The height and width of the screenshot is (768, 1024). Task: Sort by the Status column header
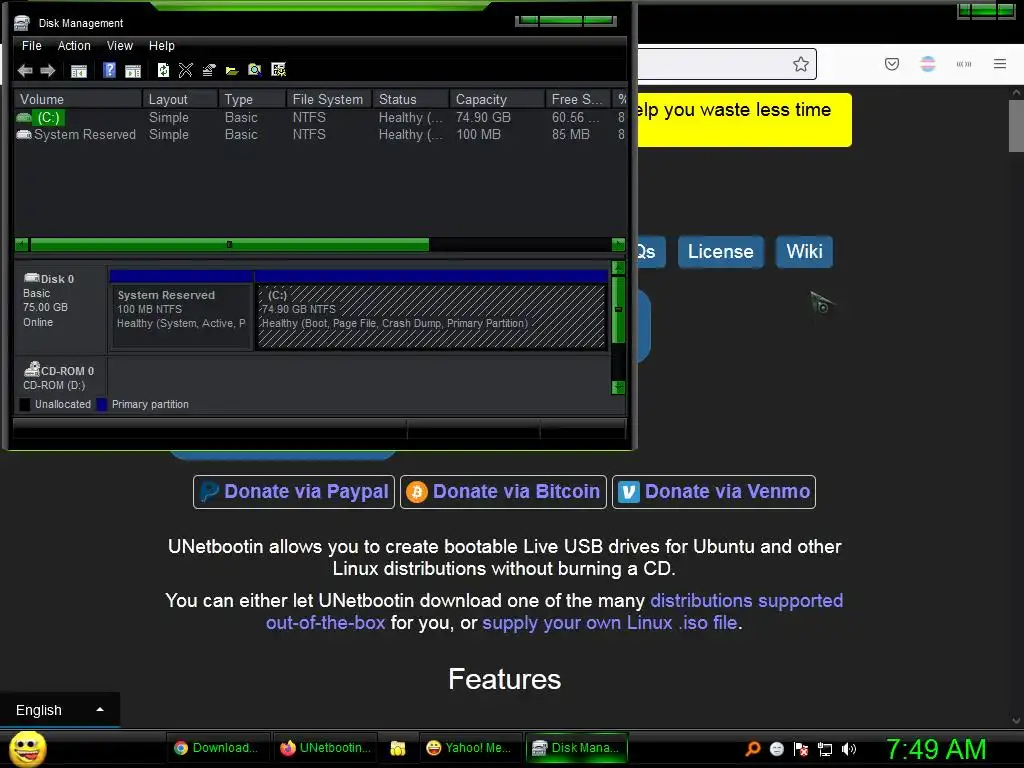click(x=411, y=99)
